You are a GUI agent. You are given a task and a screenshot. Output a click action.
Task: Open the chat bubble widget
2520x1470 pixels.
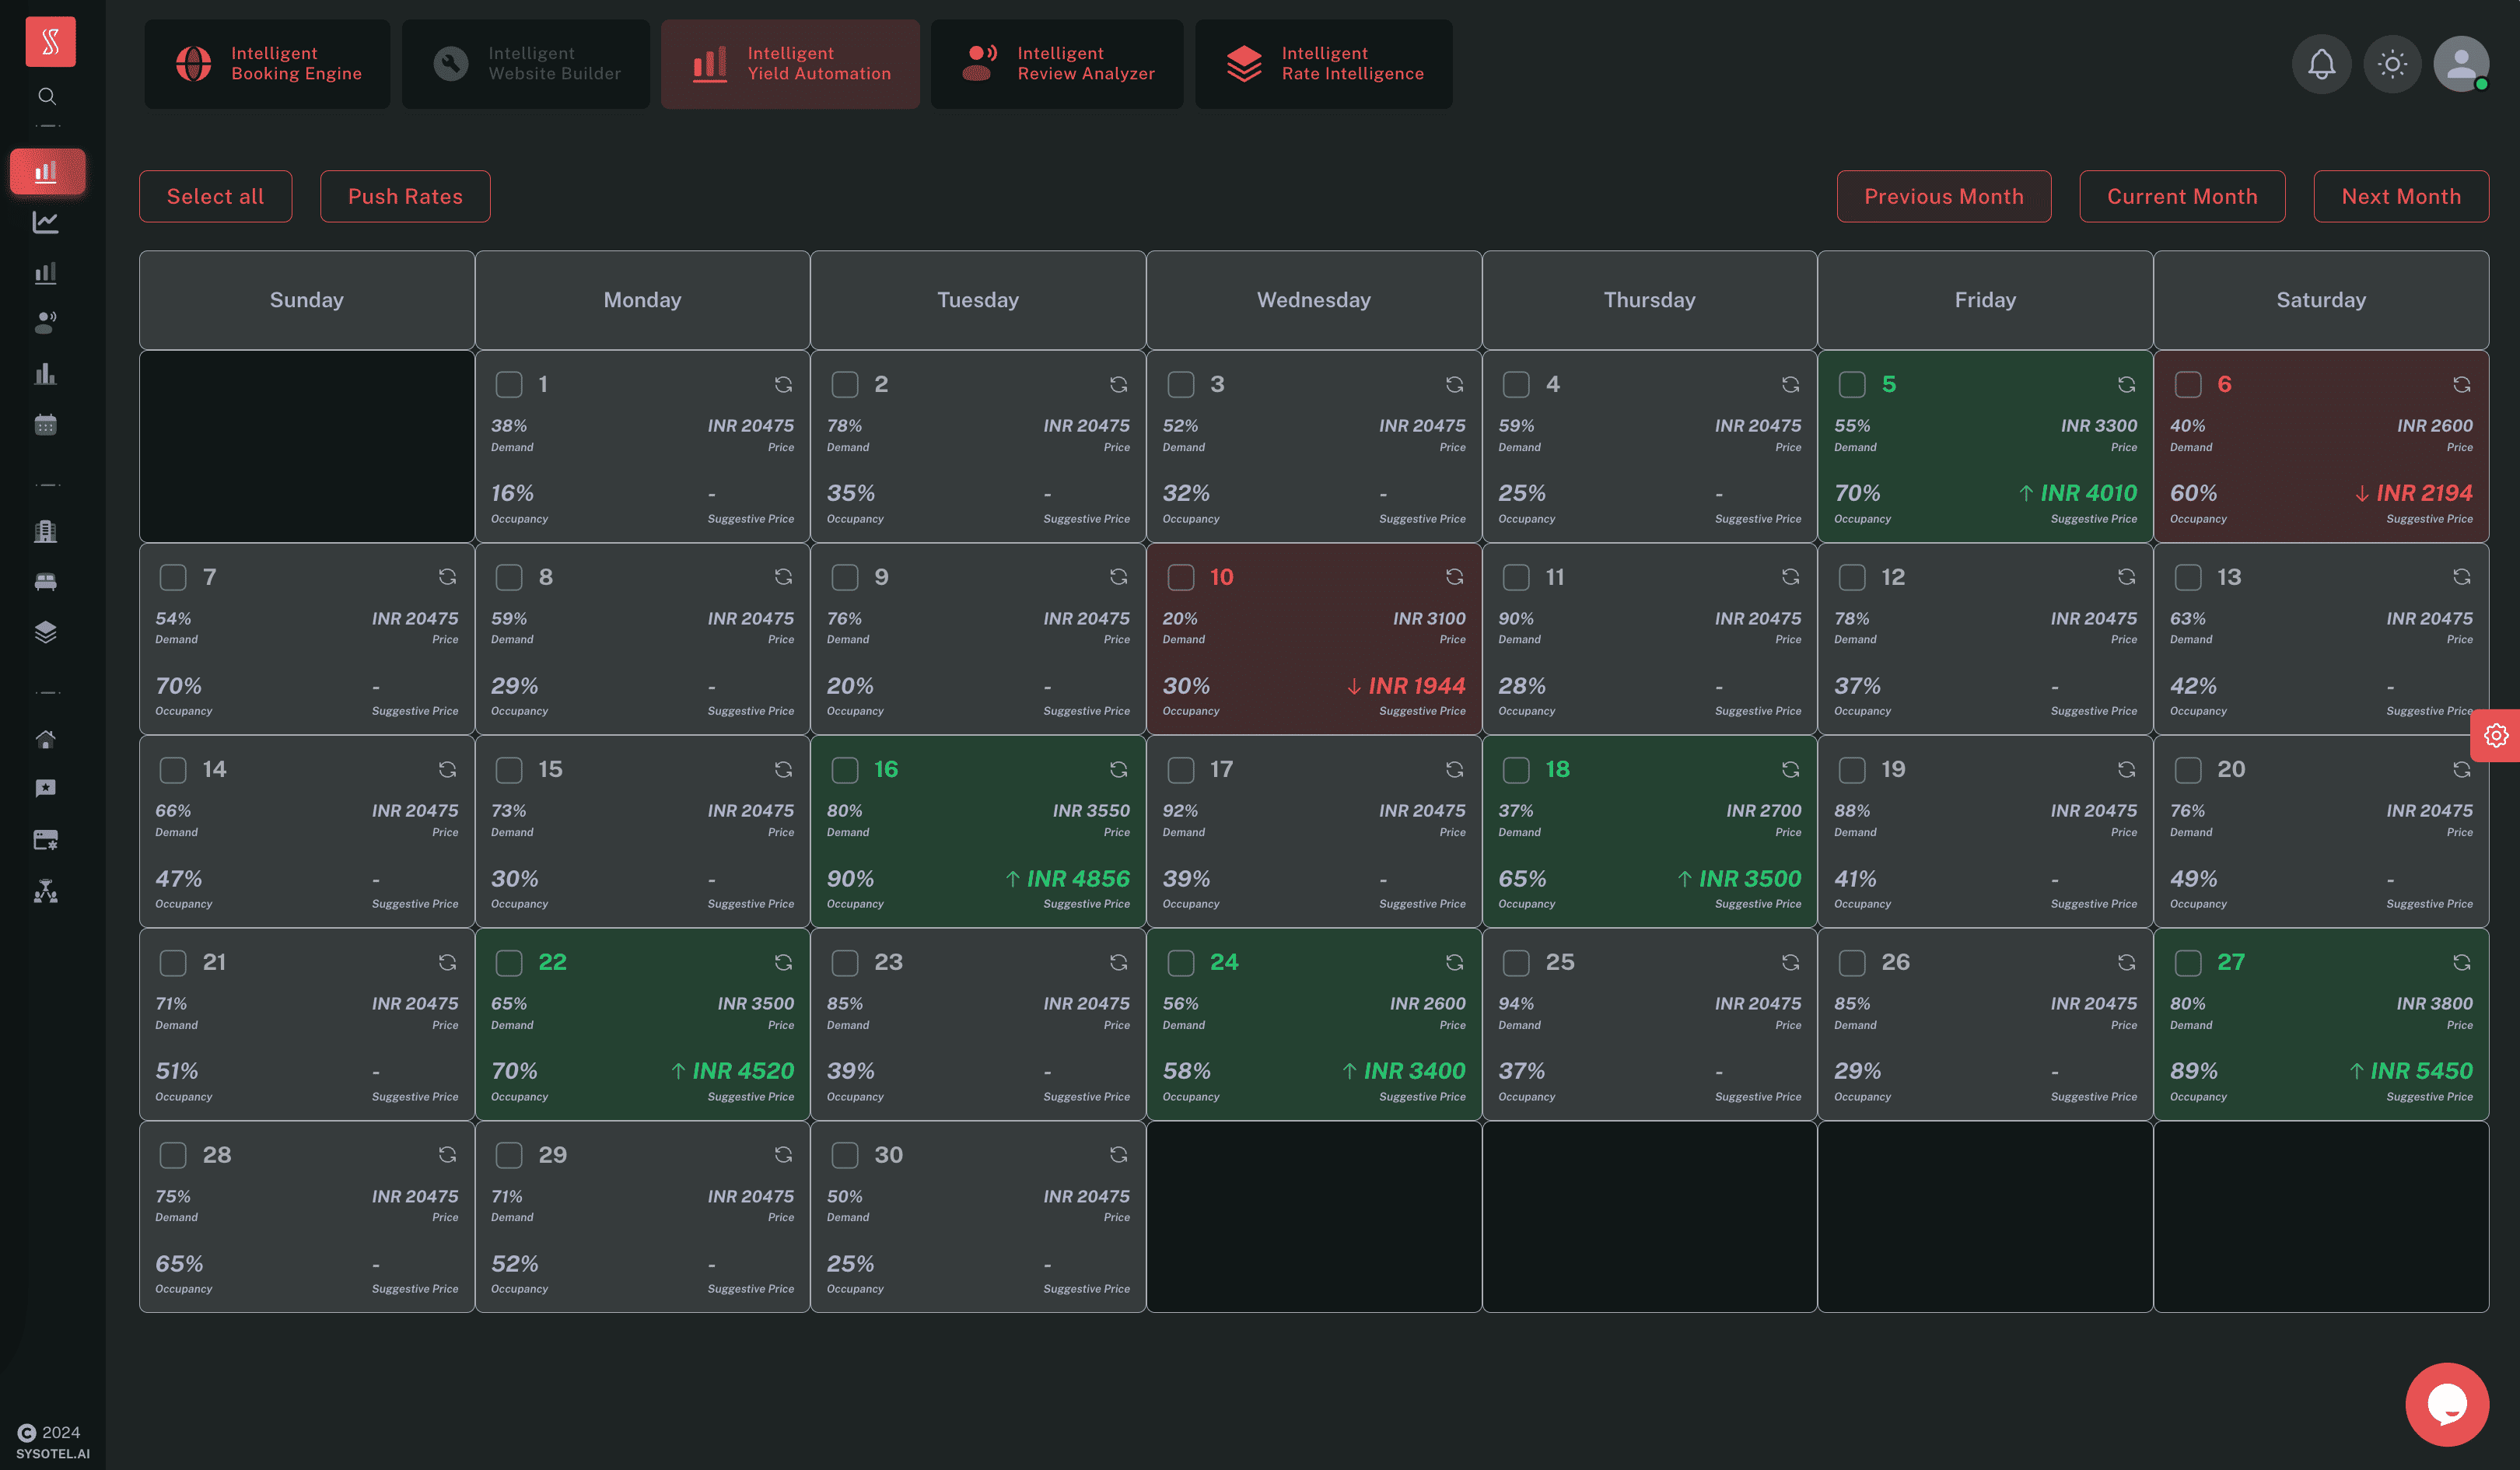(2447, 1404)
